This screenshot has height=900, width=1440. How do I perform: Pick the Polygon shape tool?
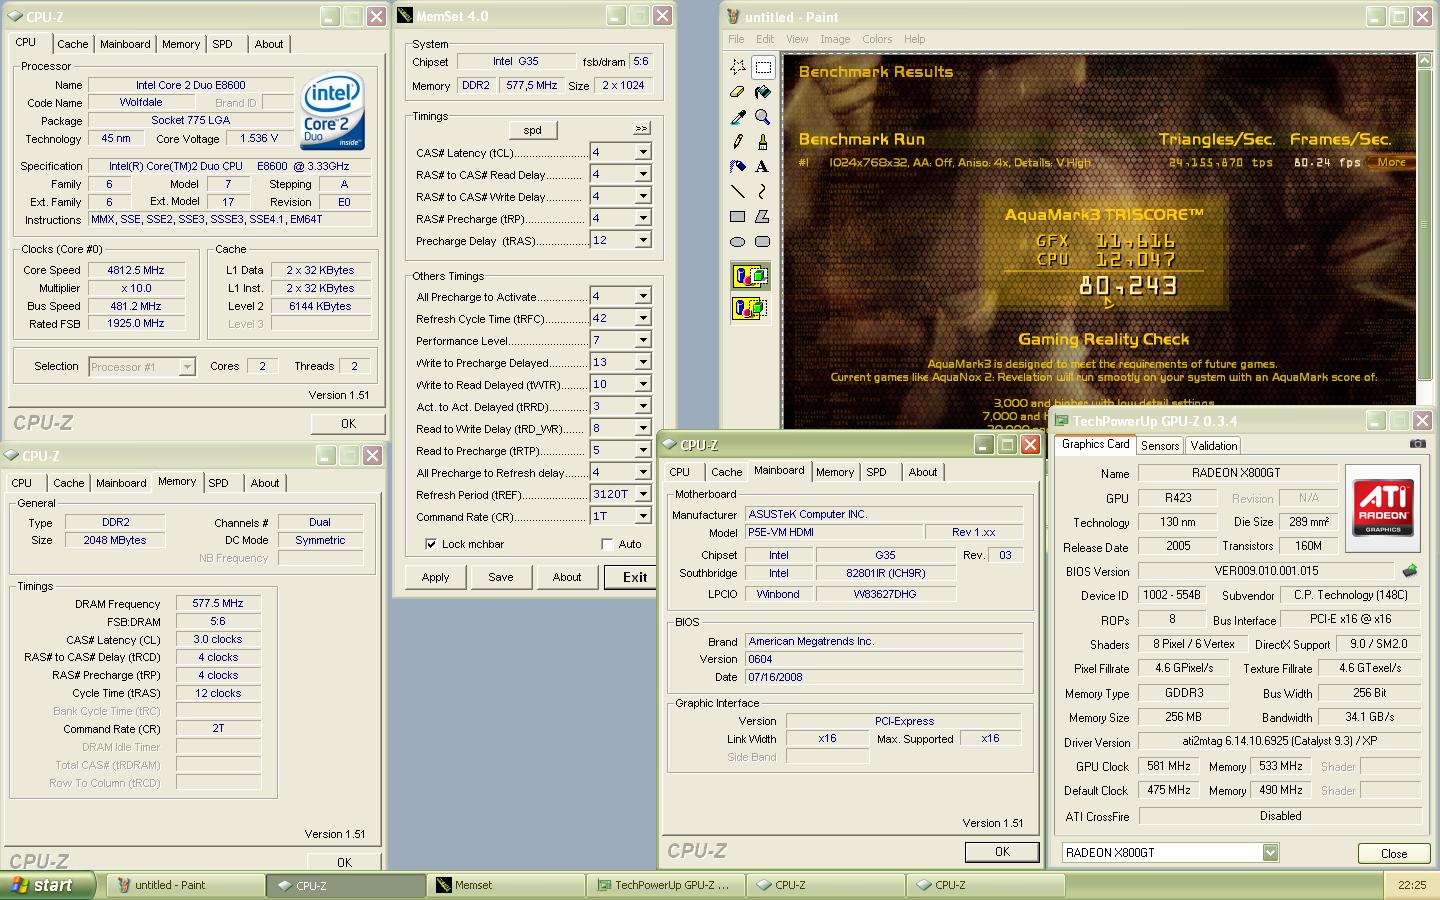(763, 216)
